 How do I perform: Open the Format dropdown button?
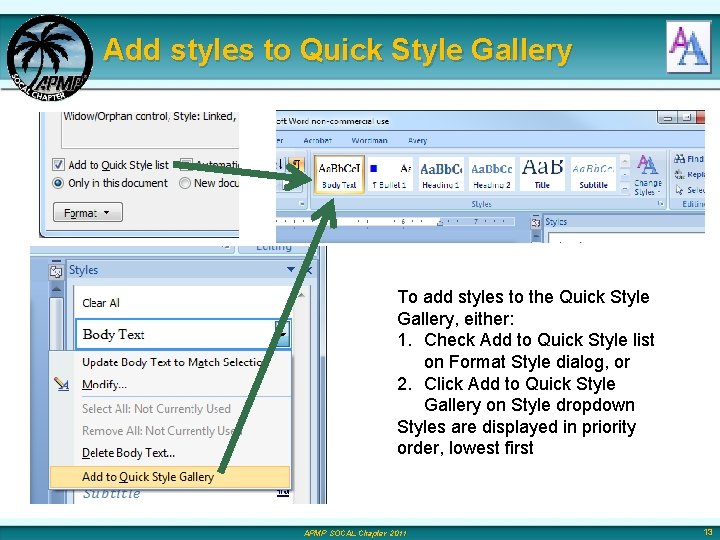click(88, 212)
